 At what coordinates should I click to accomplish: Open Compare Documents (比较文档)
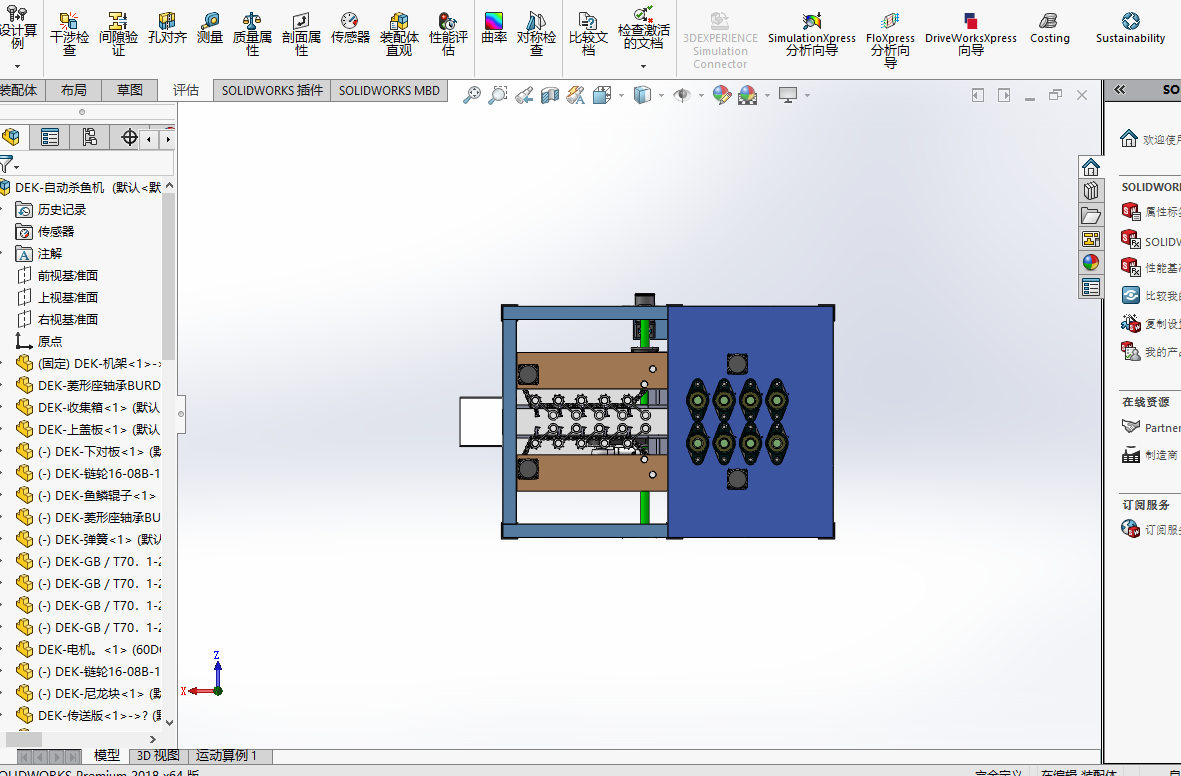[588, 35]
